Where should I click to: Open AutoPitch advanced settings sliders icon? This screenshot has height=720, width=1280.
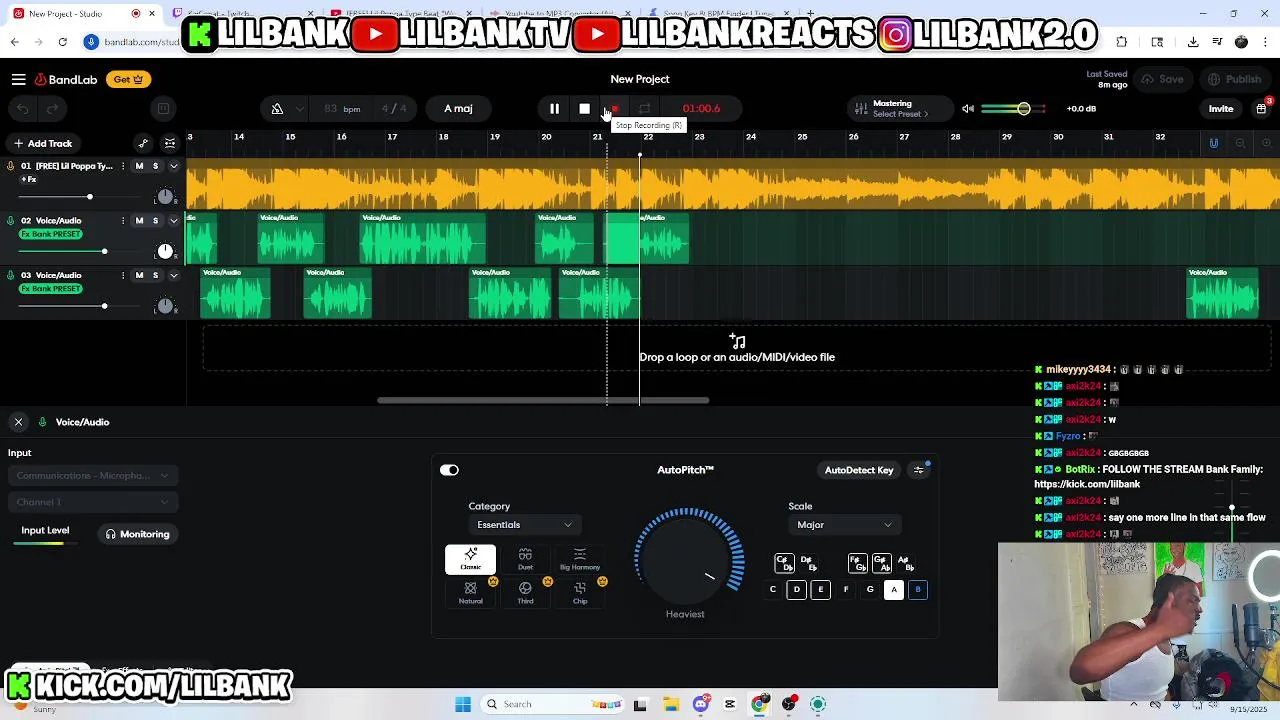pyautogui.click(x=919, y=470)
